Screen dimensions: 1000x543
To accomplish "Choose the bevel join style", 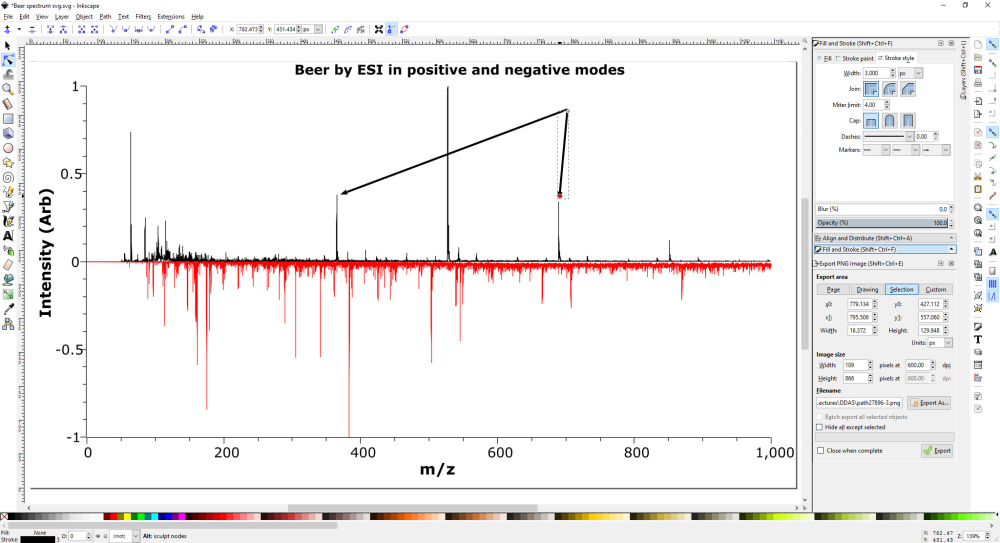I will (x=908, y=89).
